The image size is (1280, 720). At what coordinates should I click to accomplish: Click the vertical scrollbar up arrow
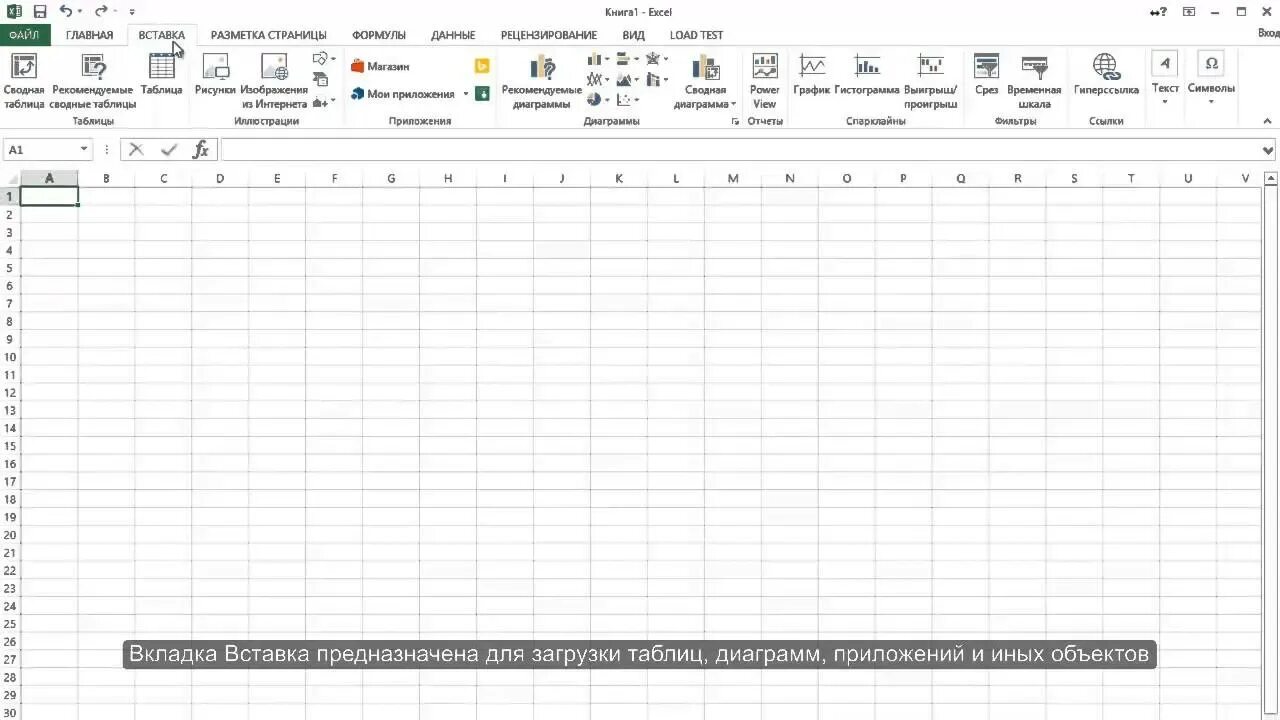pos(1272,178)
